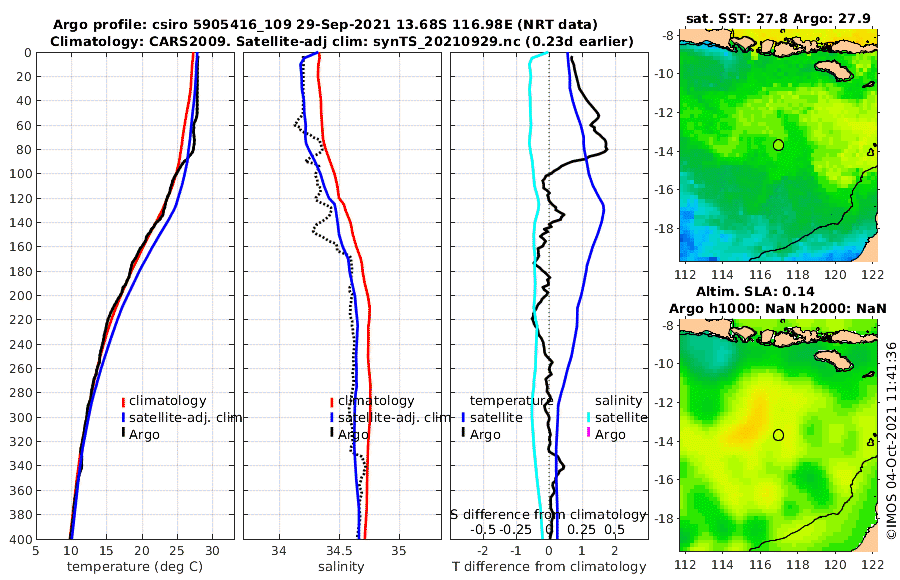Click the Argo profile title line
This screenshot has height=580, width=900.
pyautogui.click(x=325, y=25)
